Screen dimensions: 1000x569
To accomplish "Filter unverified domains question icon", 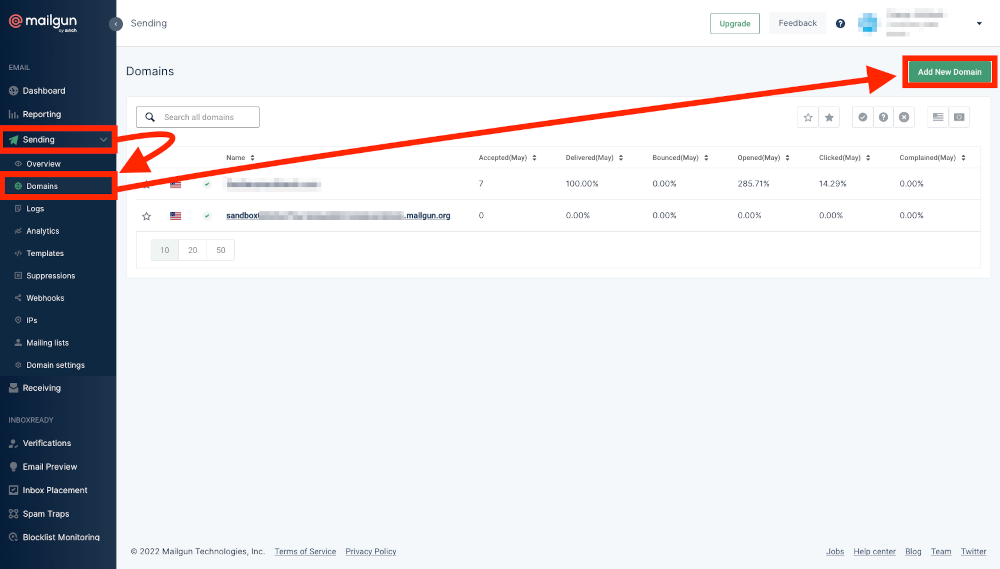I will click(x=883, y=117).
